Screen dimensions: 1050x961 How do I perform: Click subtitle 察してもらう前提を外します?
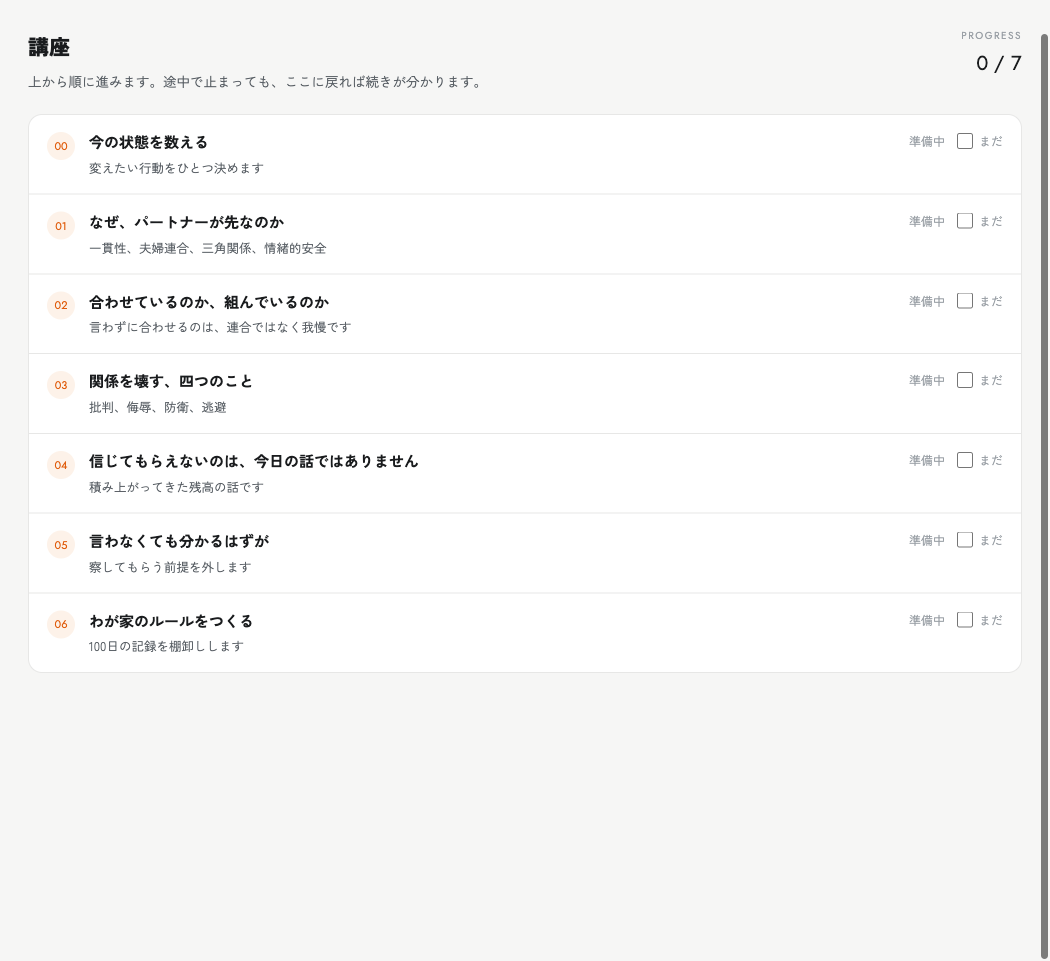(170, 567)
